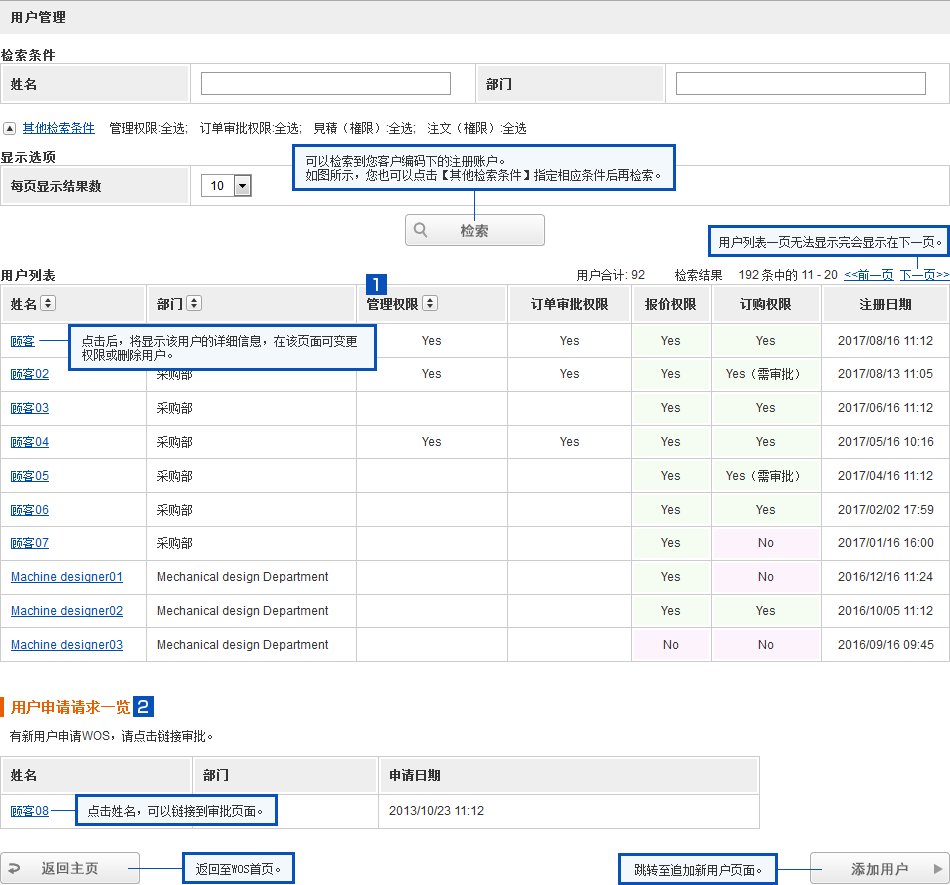Click date 2017/01/16 16:00 cell
The image size is (950, 885).
[x=886, y=543]
